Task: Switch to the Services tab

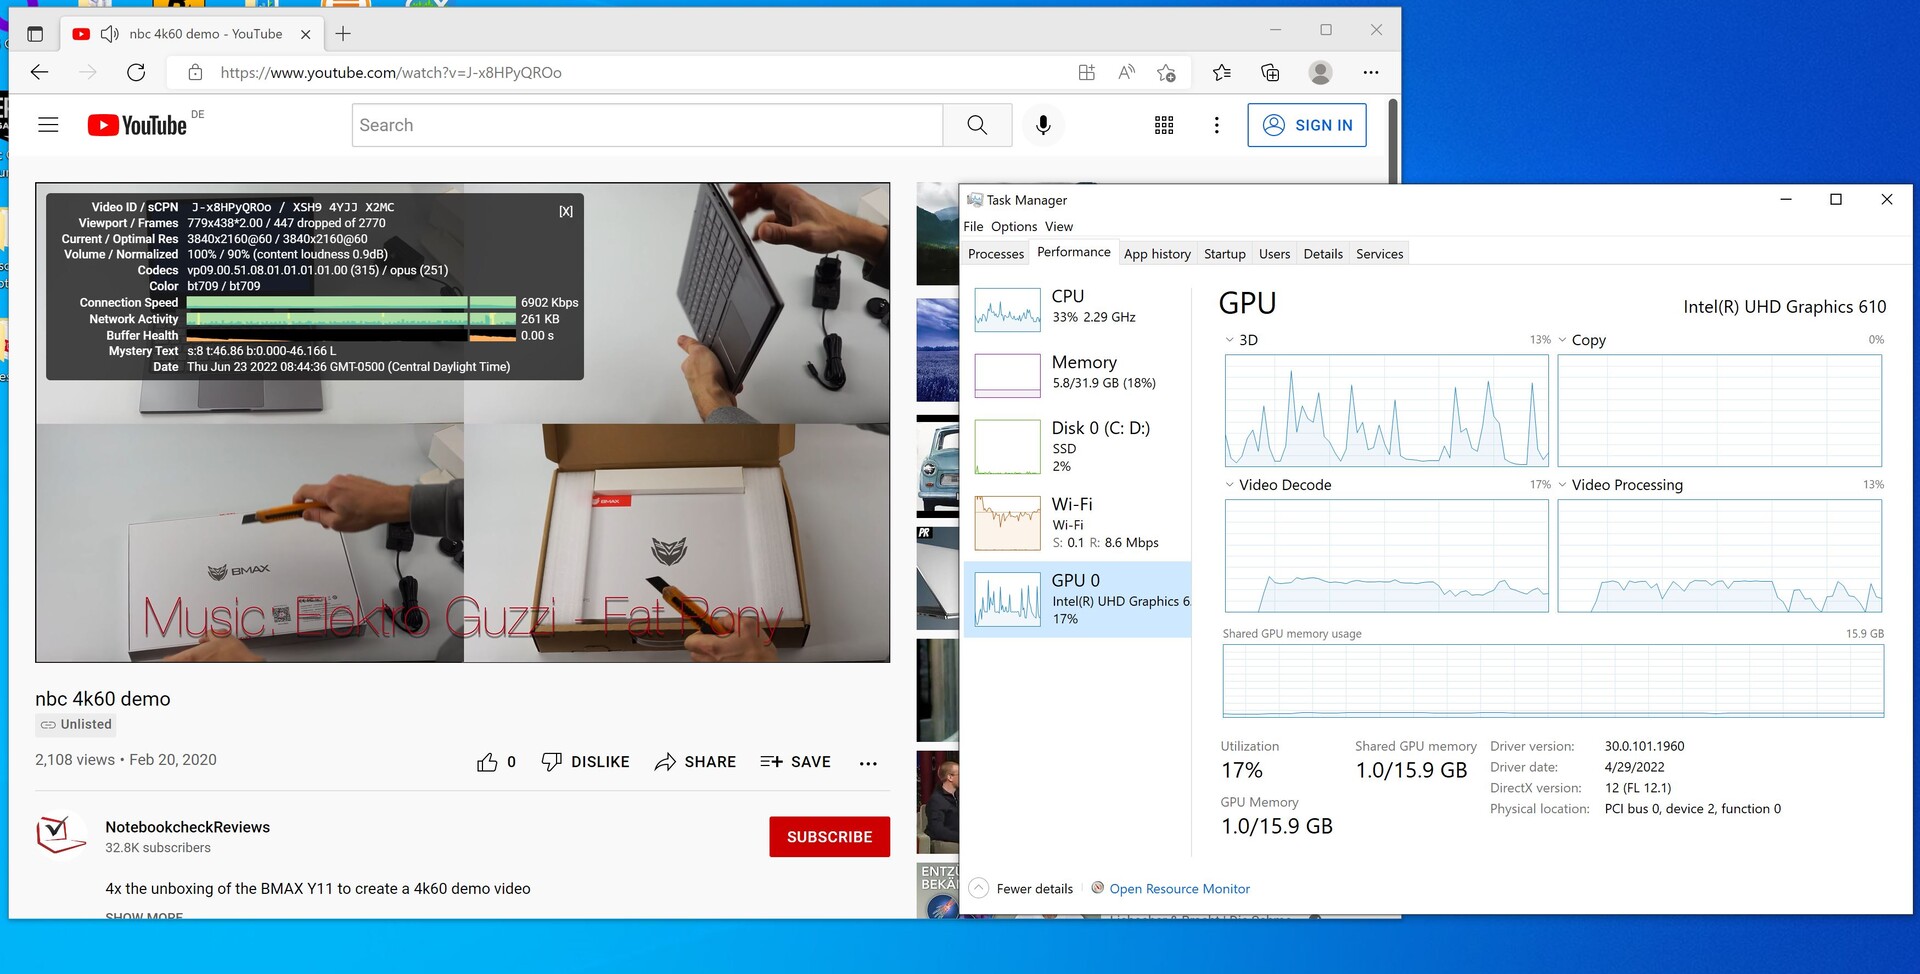Action: coord(1380,254)
